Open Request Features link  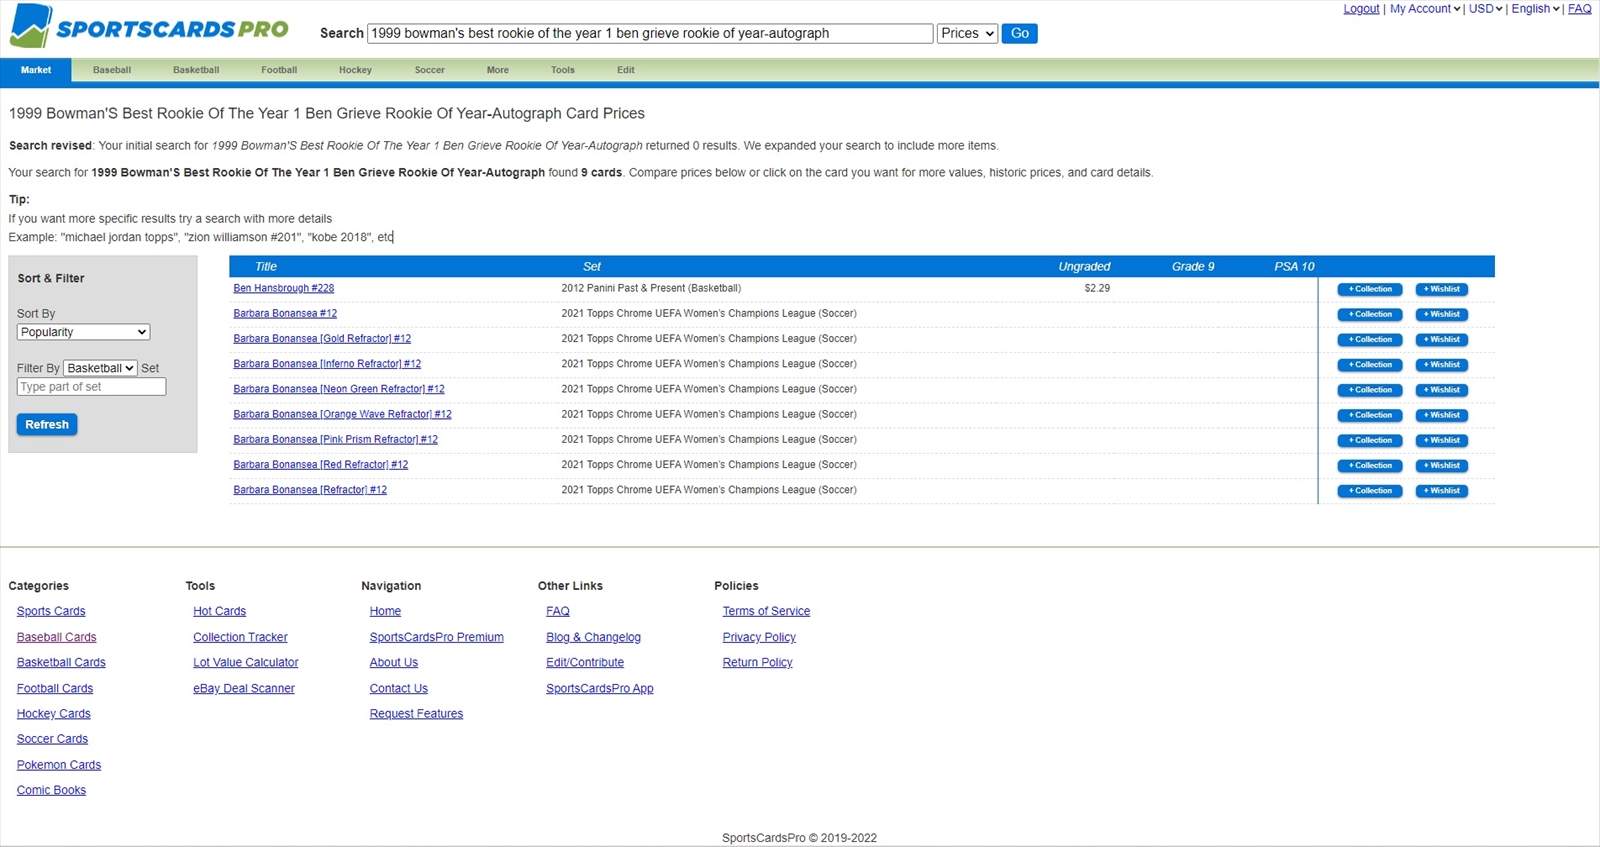[x=416, y=714]
